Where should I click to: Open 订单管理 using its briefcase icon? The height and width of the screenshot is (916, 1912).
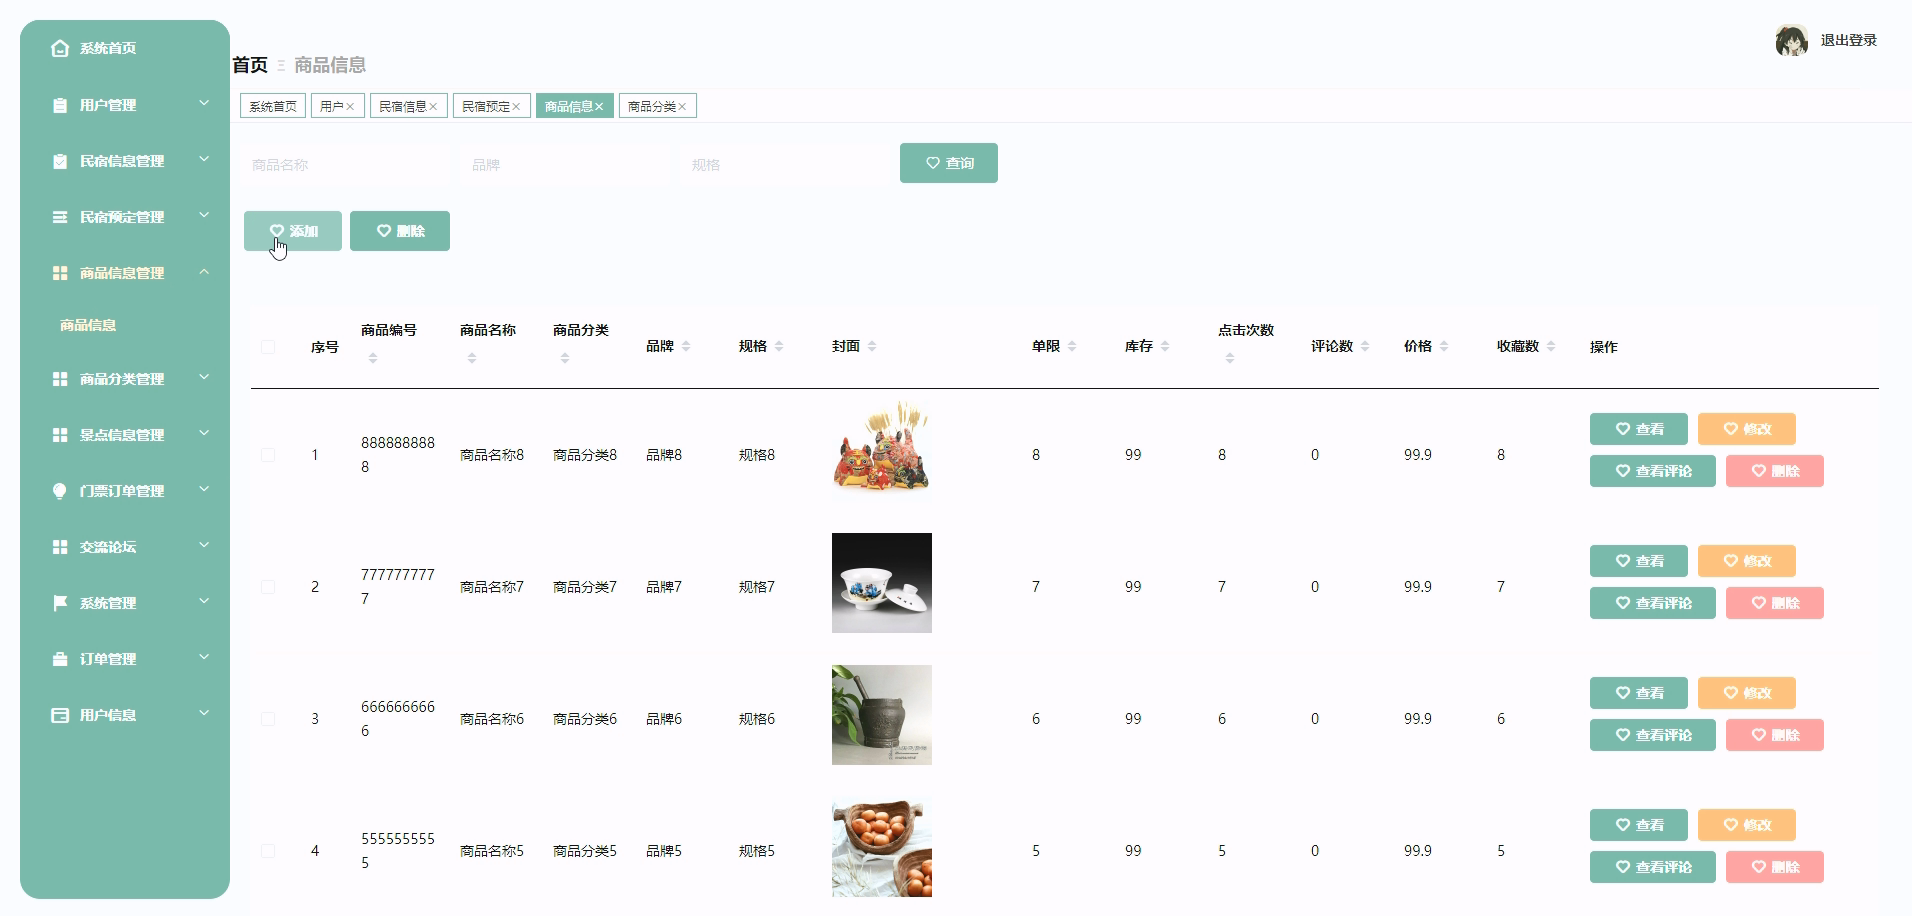pyautogui.click(x=58, y=658)
